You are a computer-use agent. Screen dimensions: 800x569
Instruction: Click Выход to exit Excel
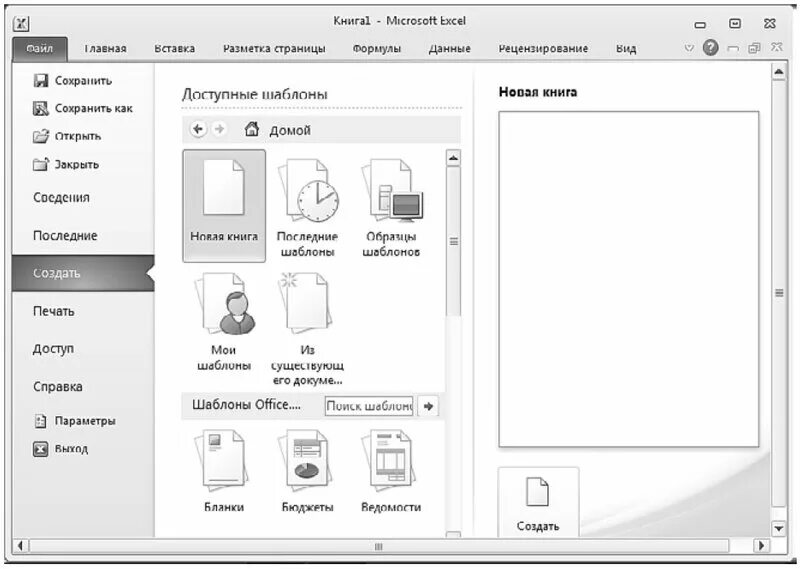tap(60, 449)
